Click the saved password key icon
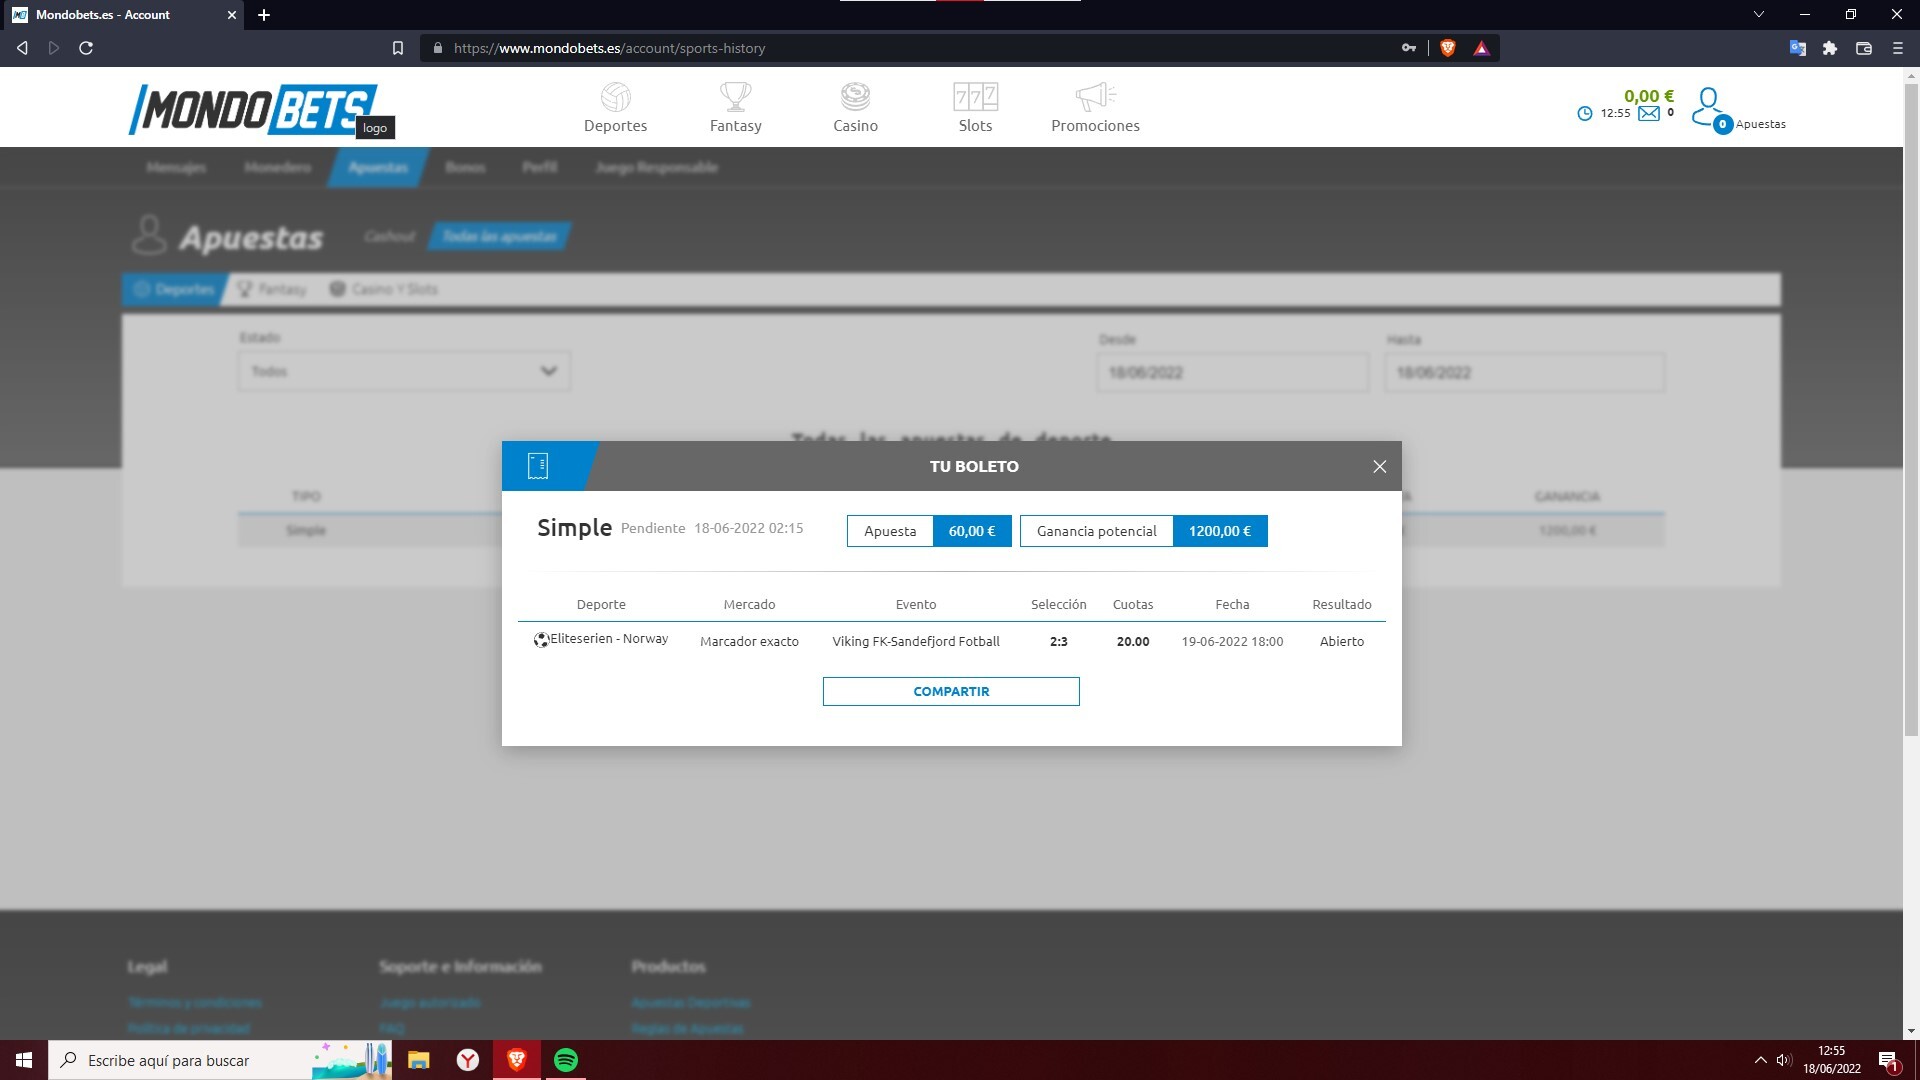This screenshot has width=1920, height=1080. click(1408, 48)
